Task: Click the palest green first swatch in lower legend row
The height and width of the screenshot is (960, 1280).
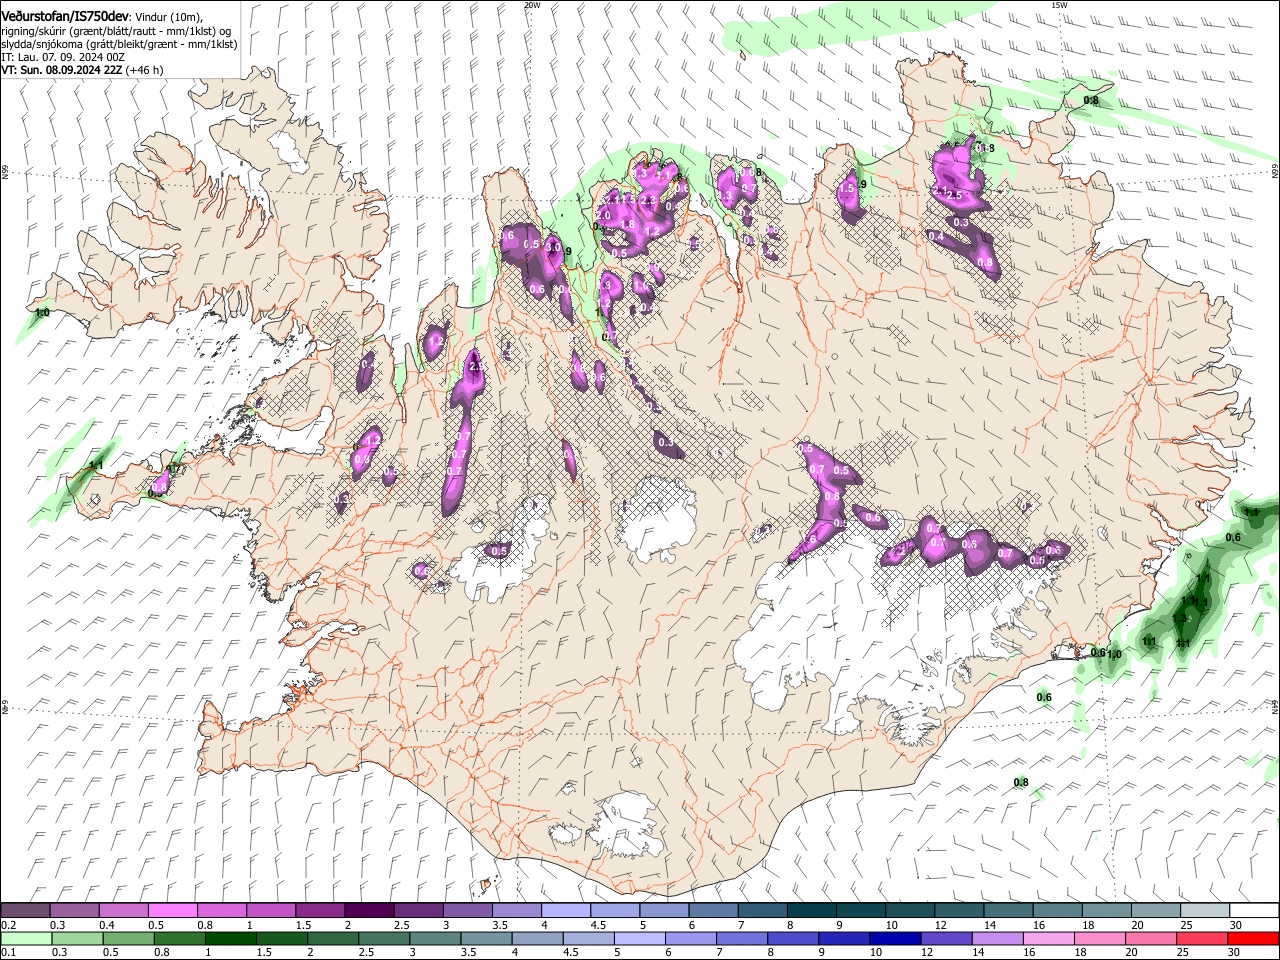Action: coord(26,938)
